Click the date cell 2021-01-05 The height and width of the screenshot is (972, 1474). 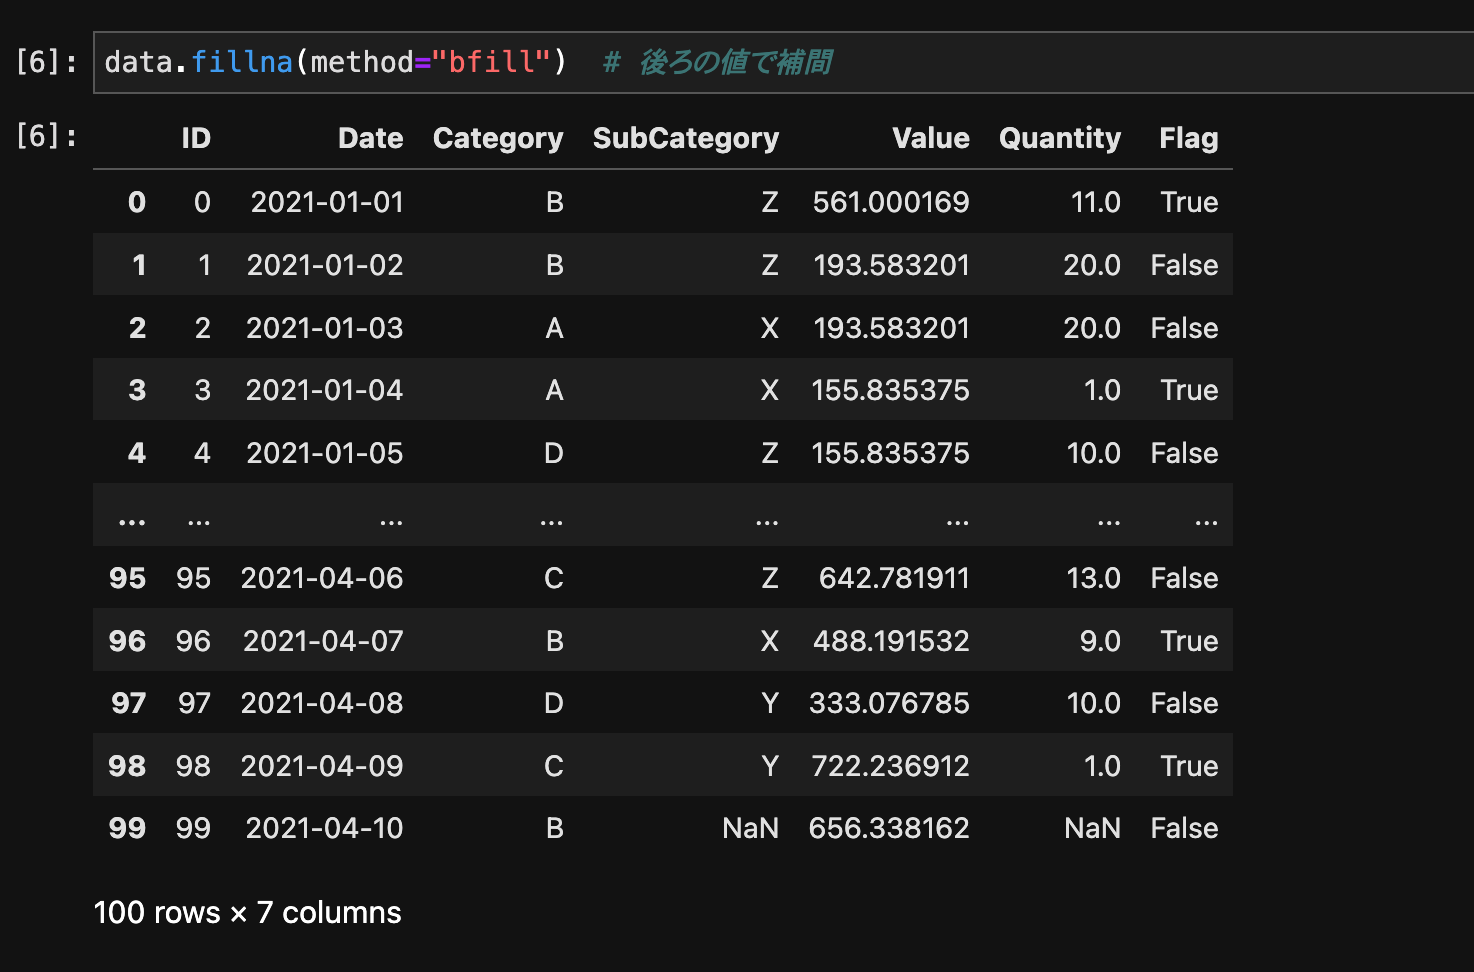point(325,453)
